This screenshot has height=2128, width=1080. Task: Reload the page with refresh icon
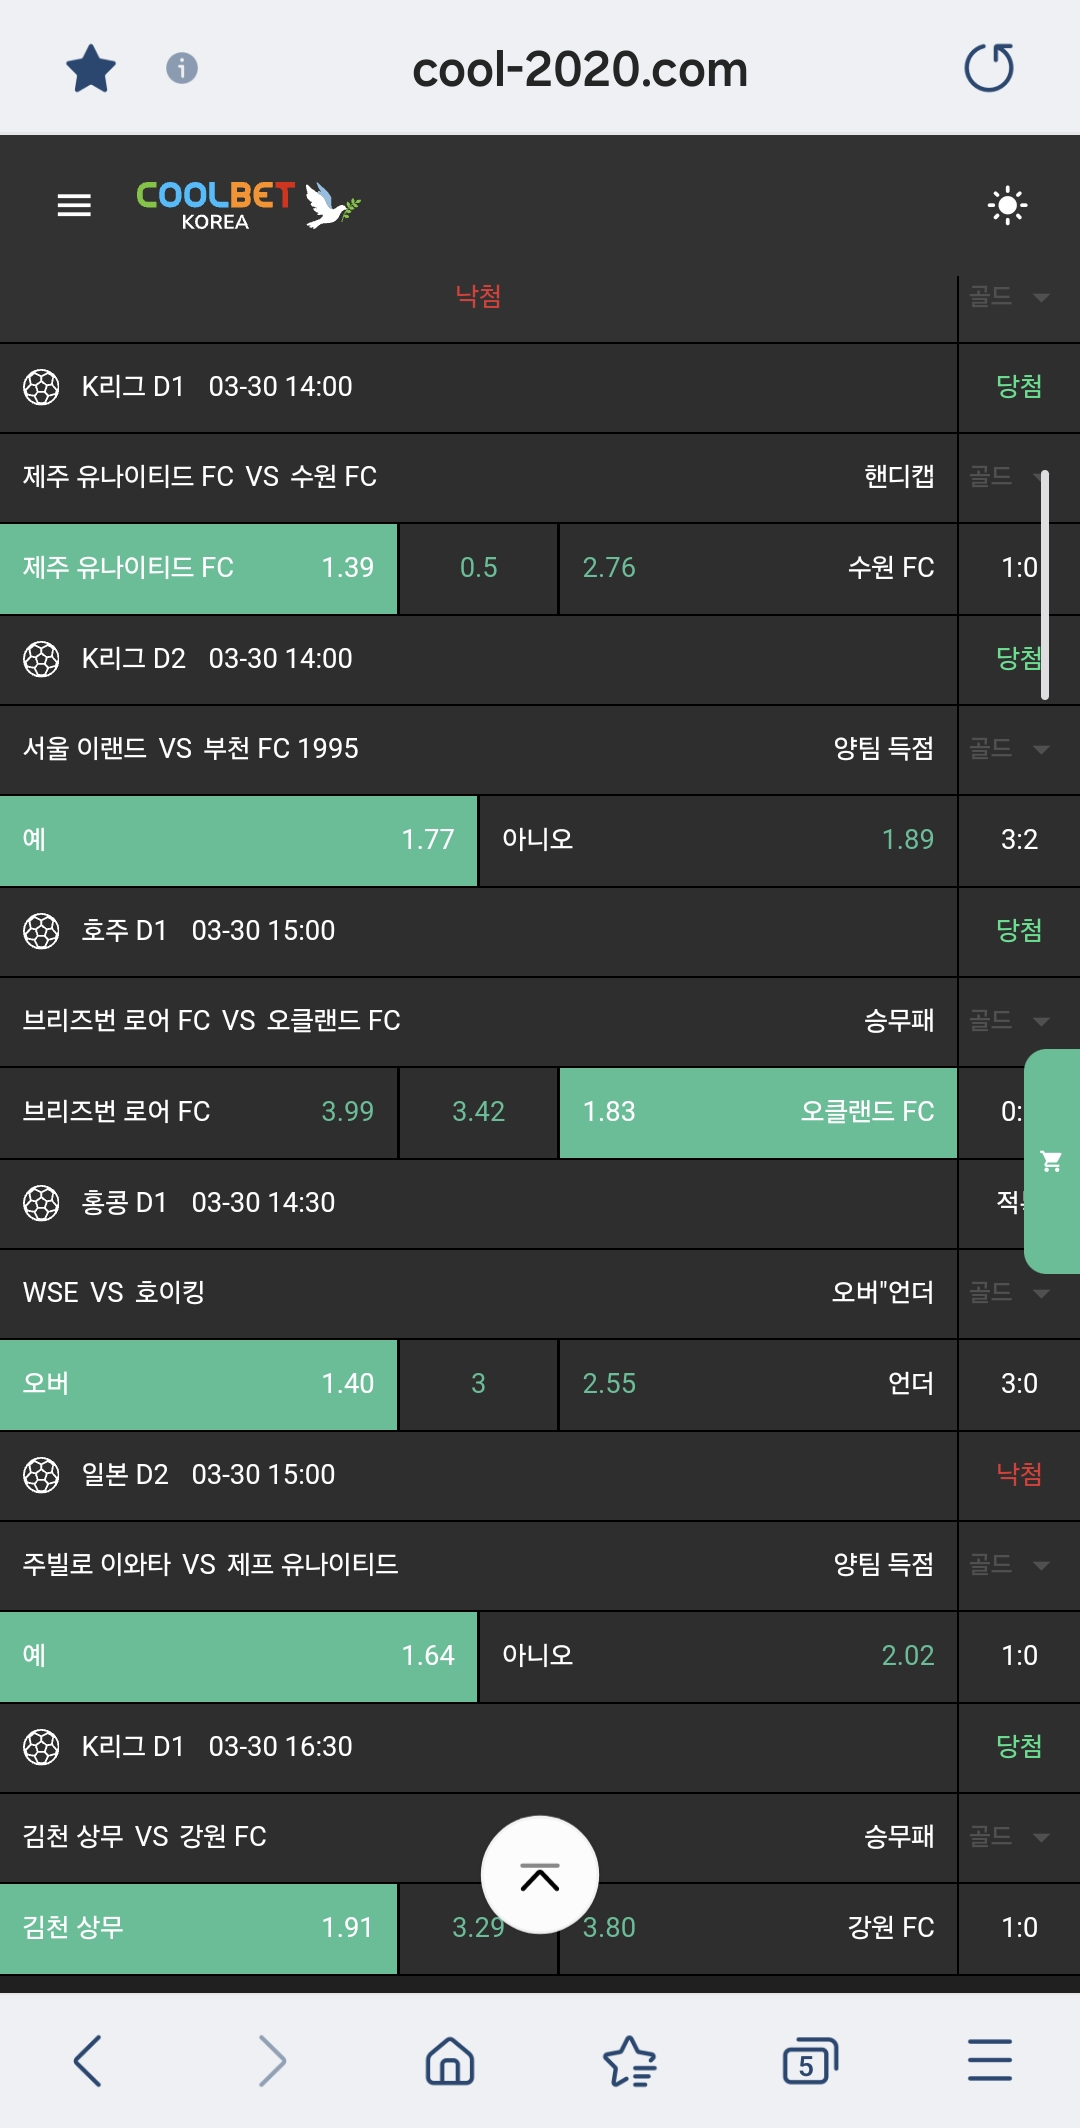click(x=989, y=68)
